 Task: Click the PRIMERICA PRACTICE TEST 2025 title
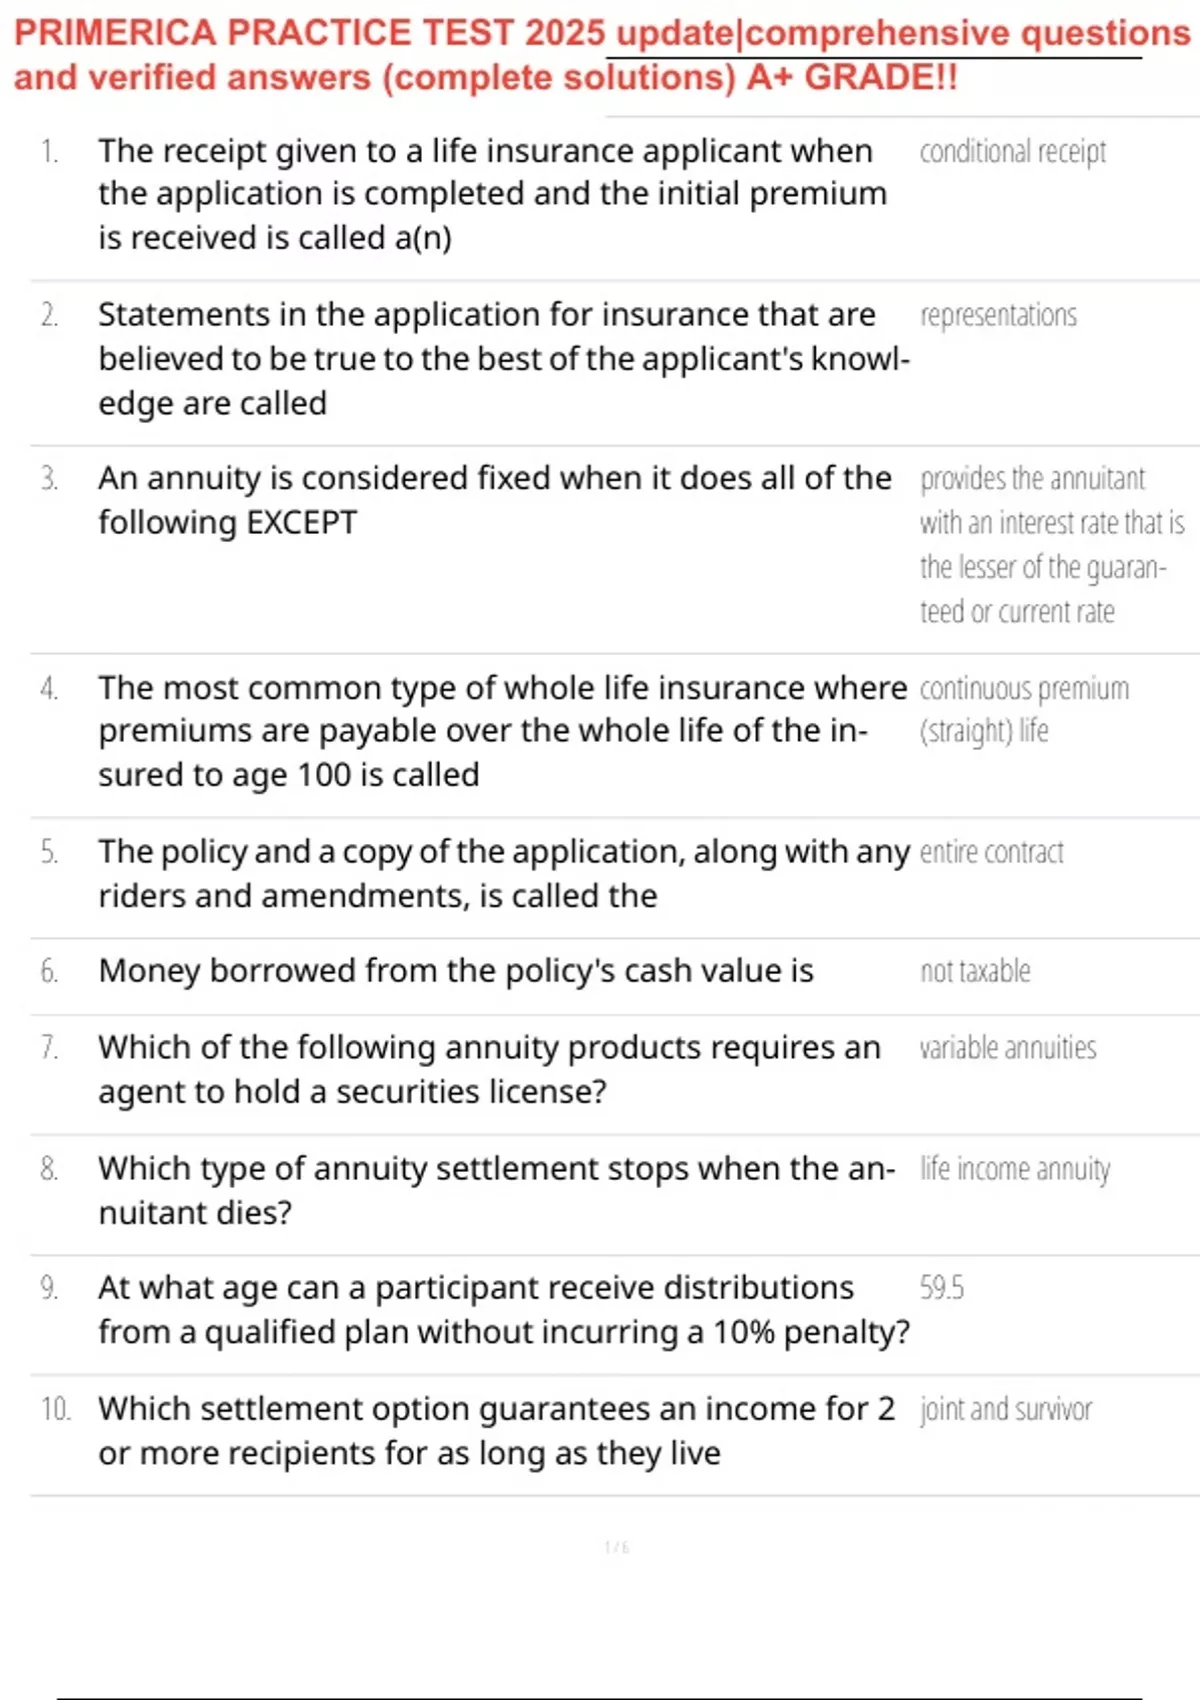click(x=602, y=55)
